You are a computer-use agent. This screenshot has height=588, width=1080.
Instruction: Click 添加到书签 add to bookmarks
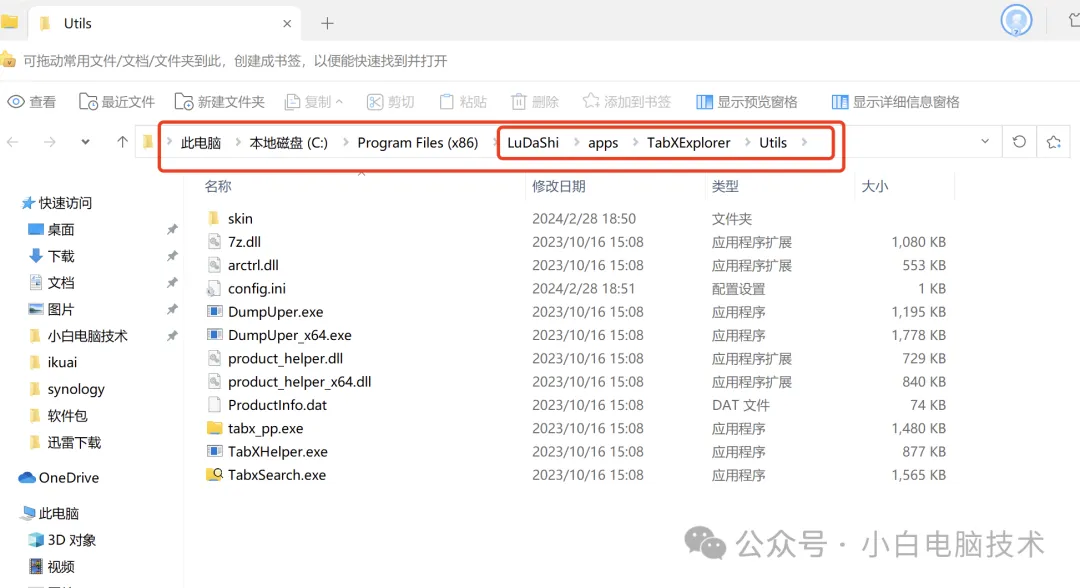(626, 102)
